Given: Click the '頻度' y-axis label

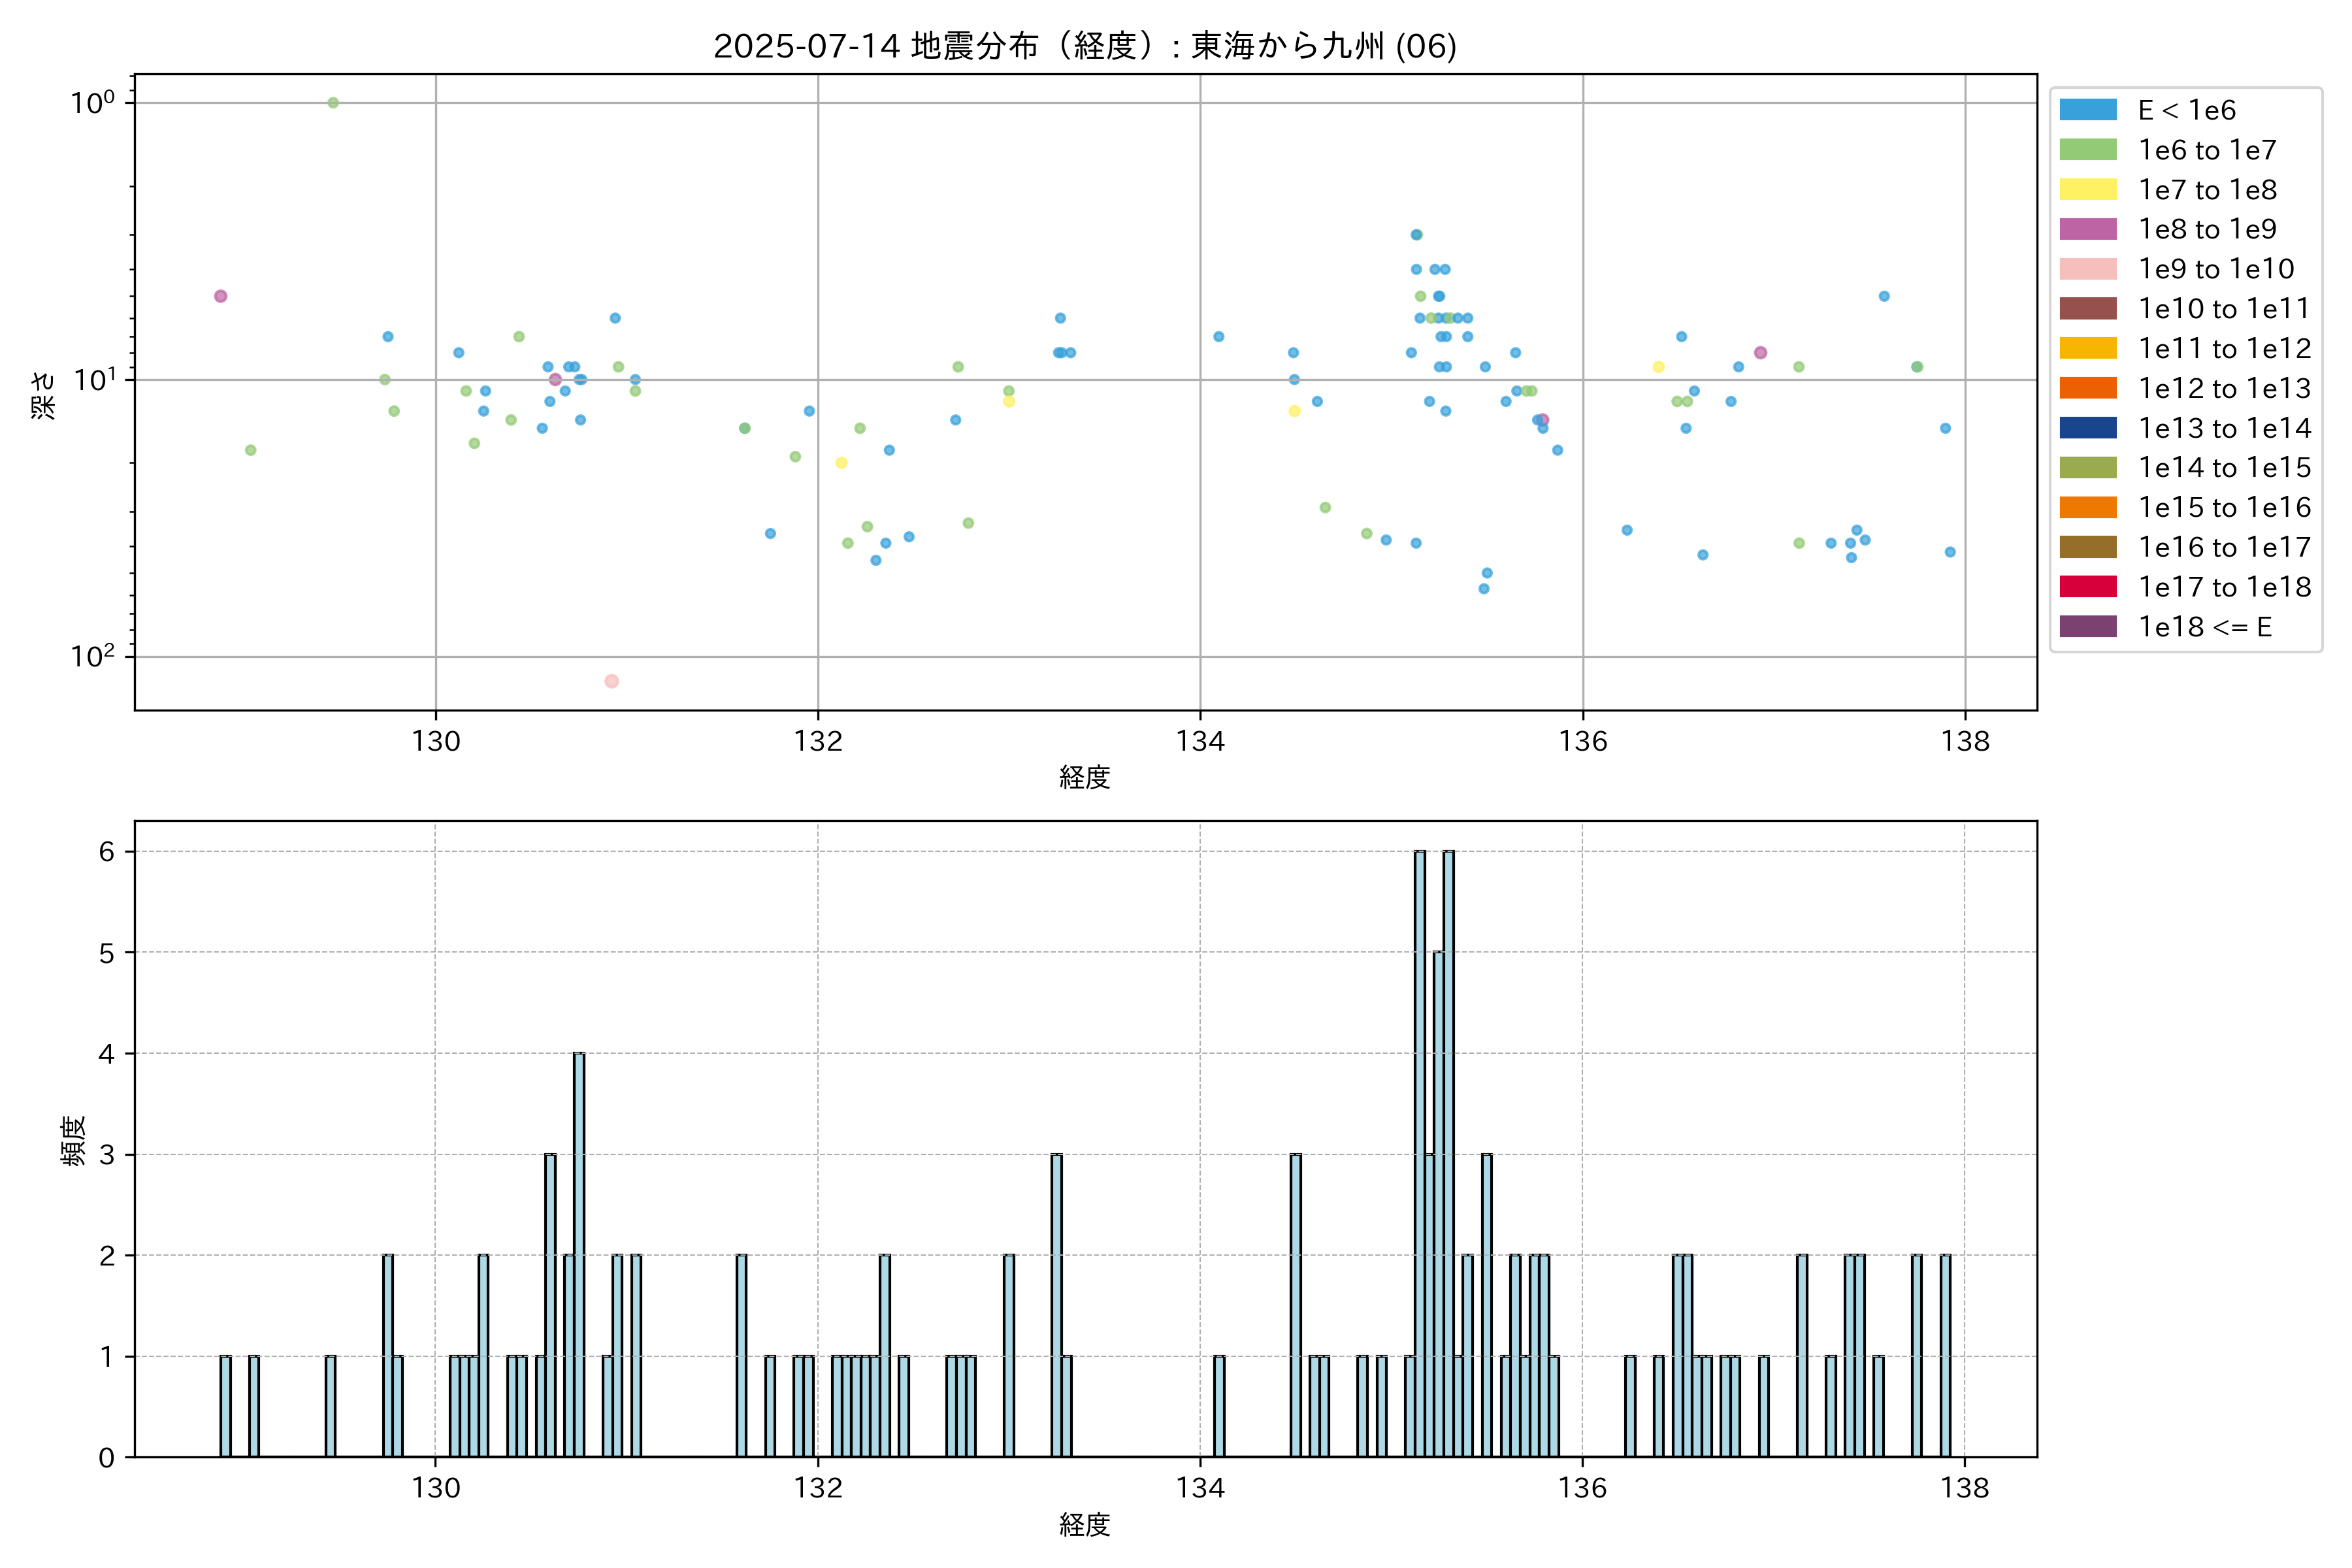Looking at the screenshot, I should pos(74,1141).
